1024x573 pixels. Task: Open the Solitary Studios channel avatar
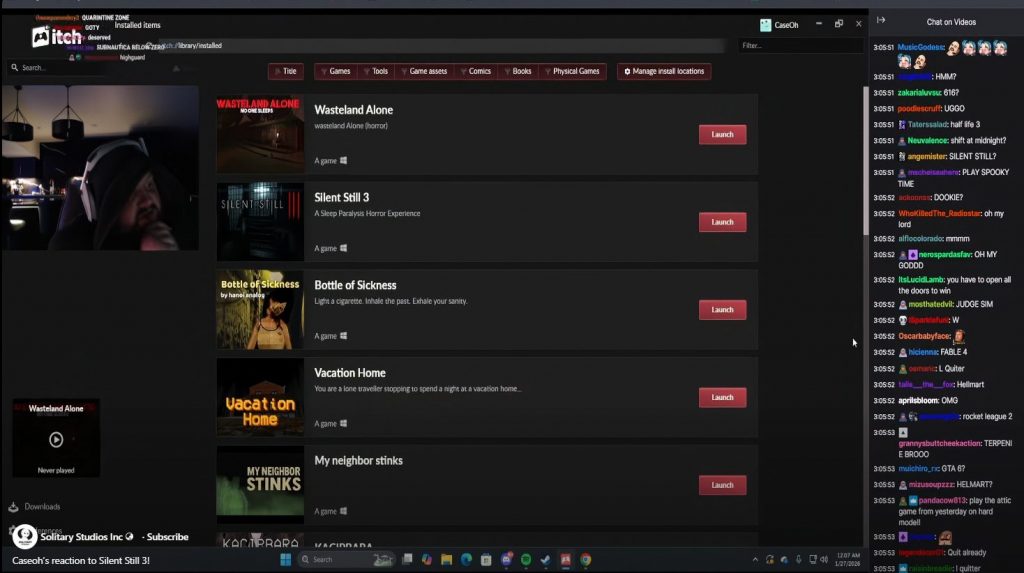tap(25, 537)
